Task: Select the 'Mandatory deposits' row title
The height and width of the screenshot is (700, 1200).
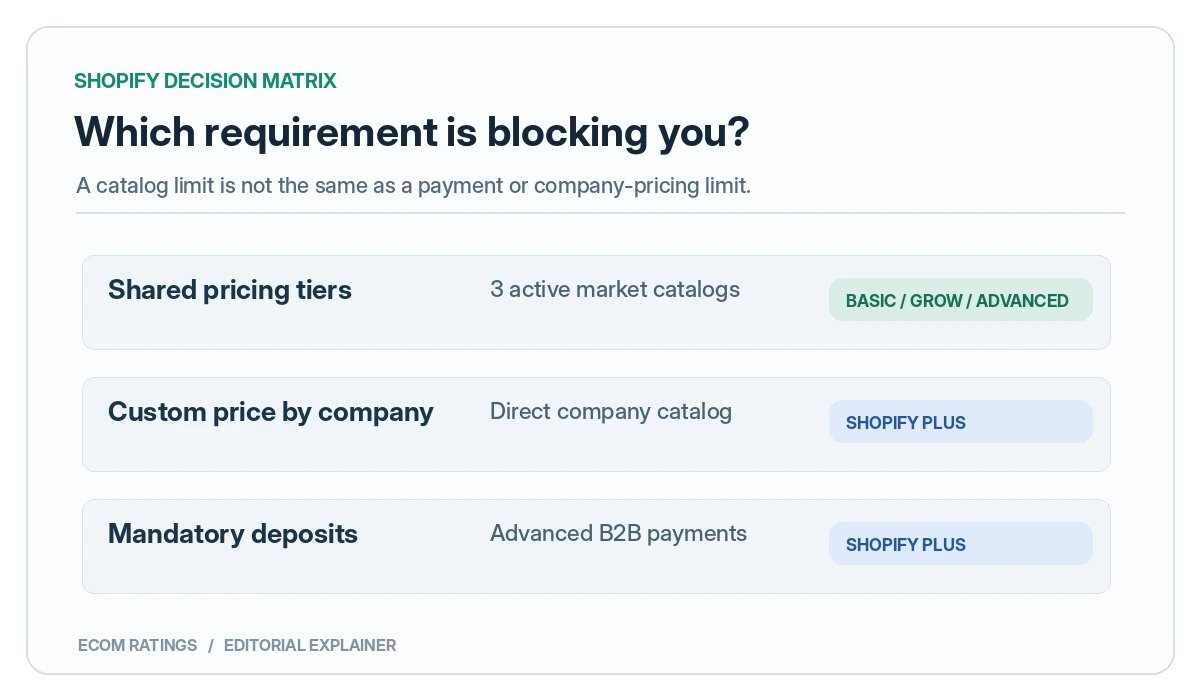Action: pyautogui.click(x=233, y=534)
